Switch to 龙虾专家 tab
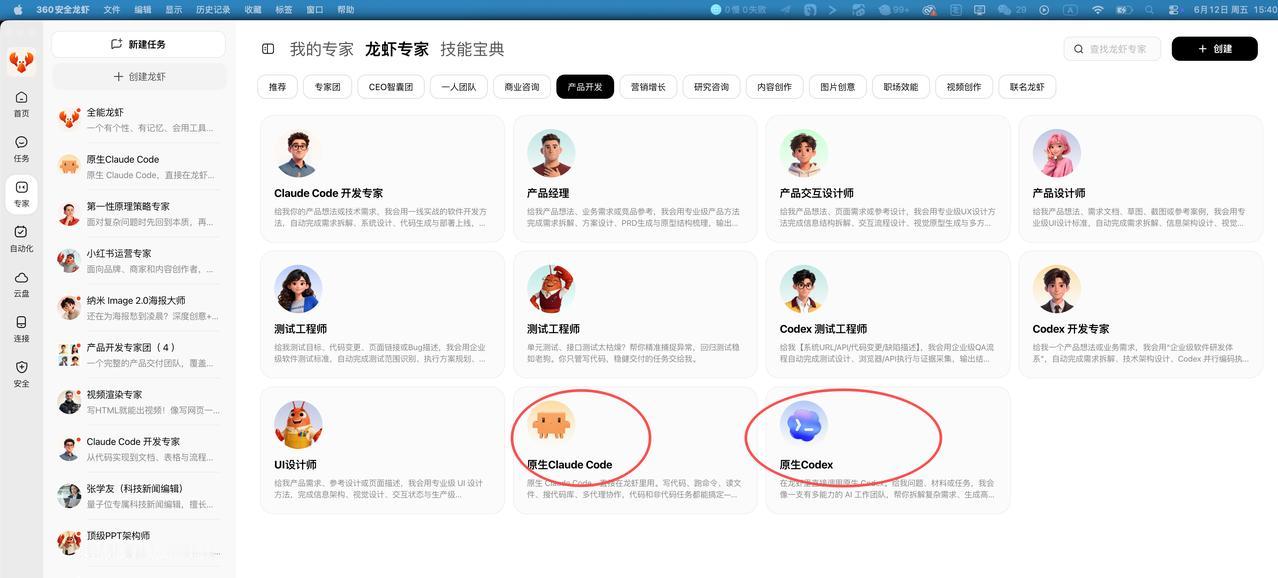This screenshot has height=578, width=1278. click(396, 49)
